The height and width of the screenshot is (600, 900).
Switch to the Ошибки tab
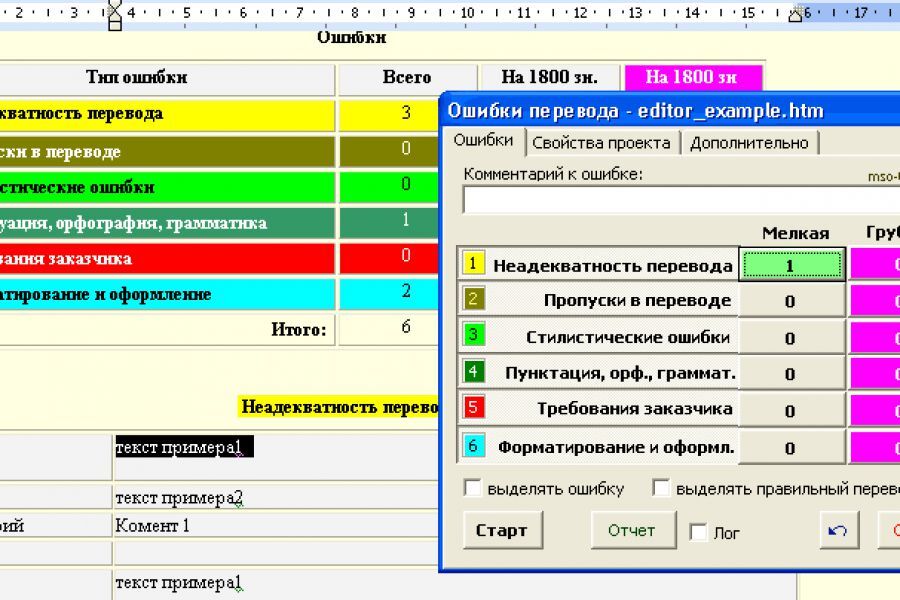click(x=483, y=141)
